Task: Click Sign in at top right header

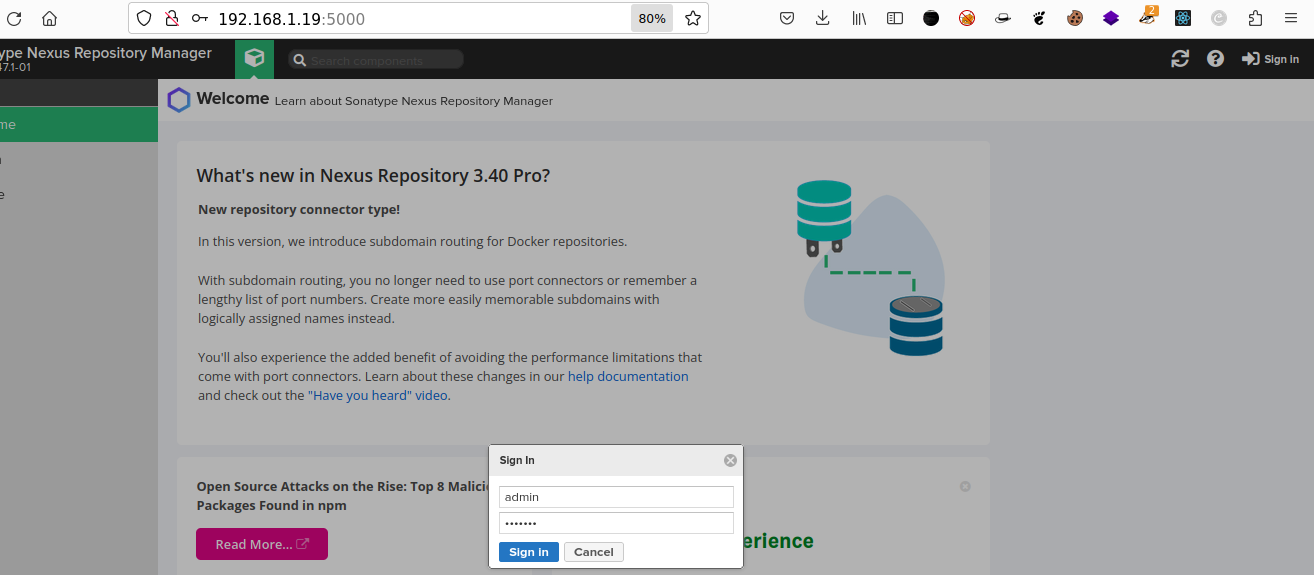Action: pos(1270,59)
